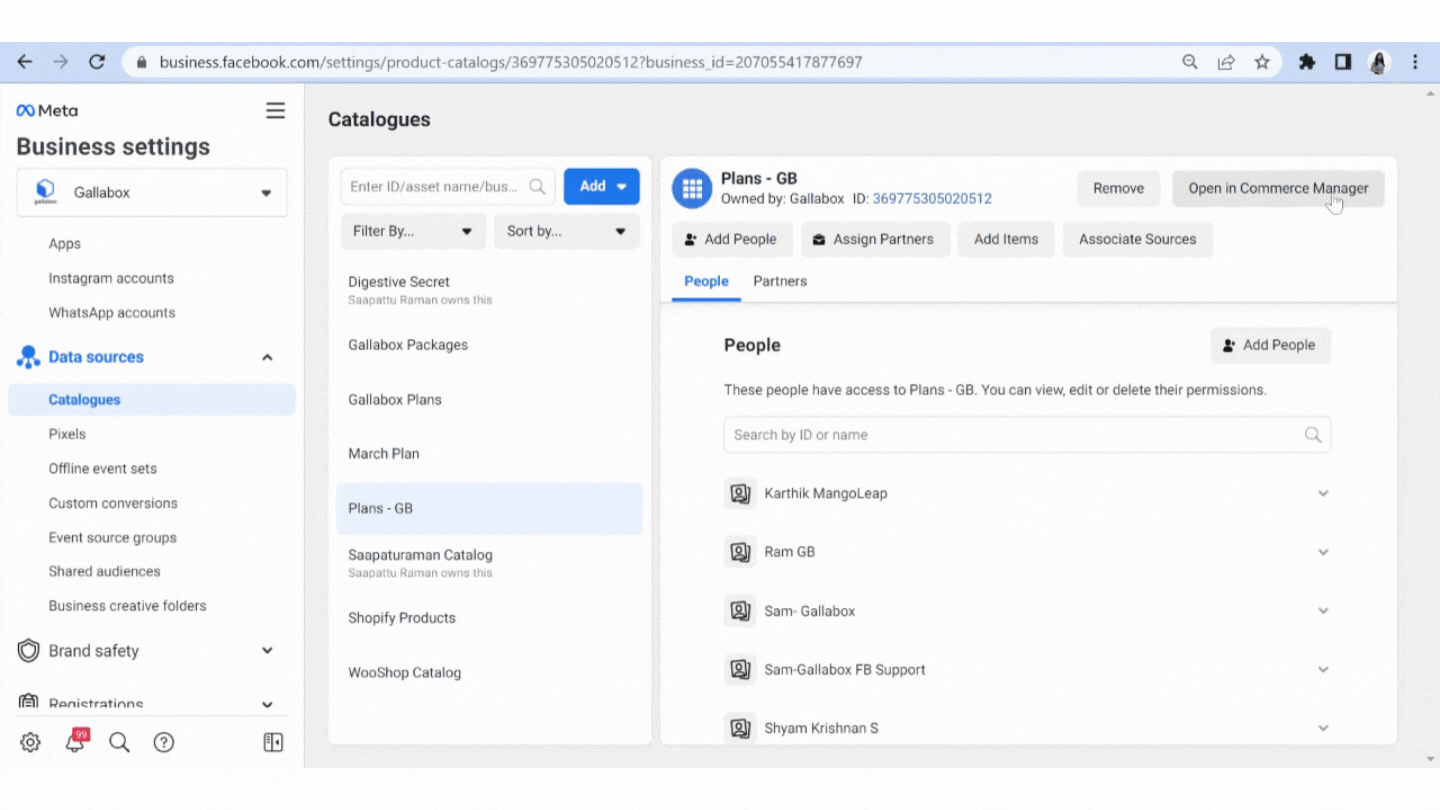
Task: Toggle the browser side panel icon
Action: tap(1343, 62)
